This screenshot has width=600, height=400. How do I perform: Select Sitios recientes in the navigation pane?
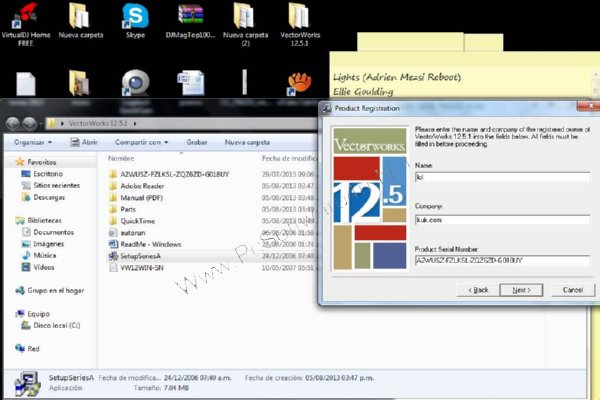51,185
